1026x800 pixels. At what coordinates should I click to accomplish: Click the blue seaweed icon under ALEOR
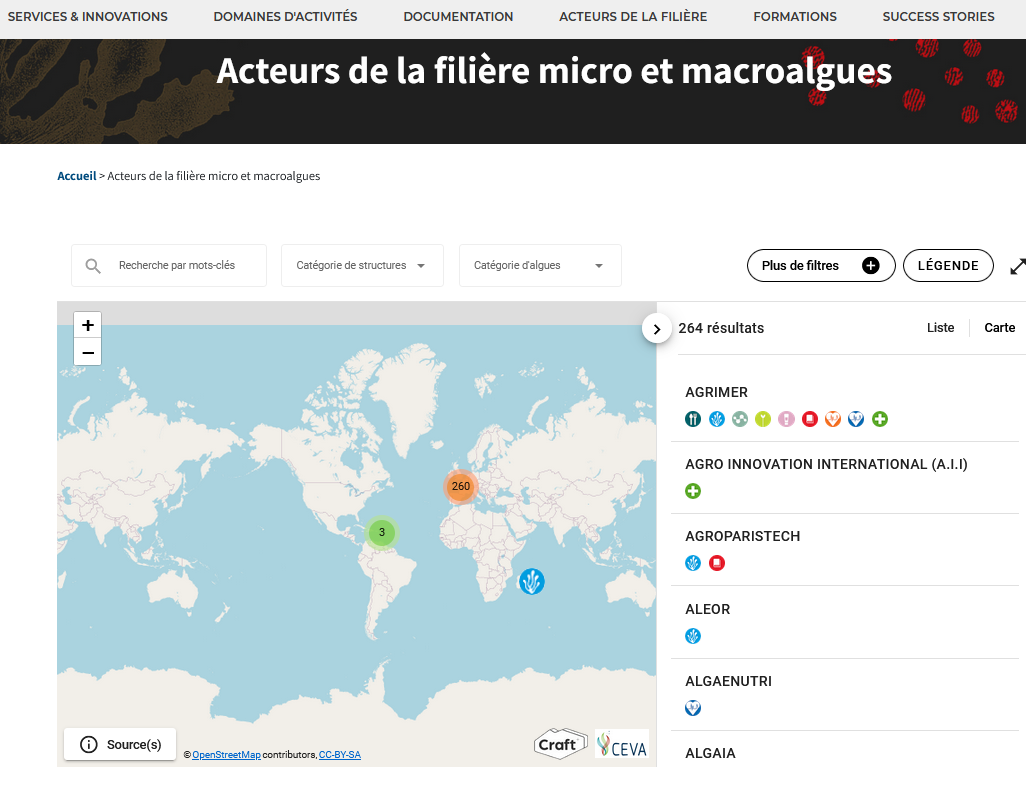pyautogui.click(x=693, y=636)
